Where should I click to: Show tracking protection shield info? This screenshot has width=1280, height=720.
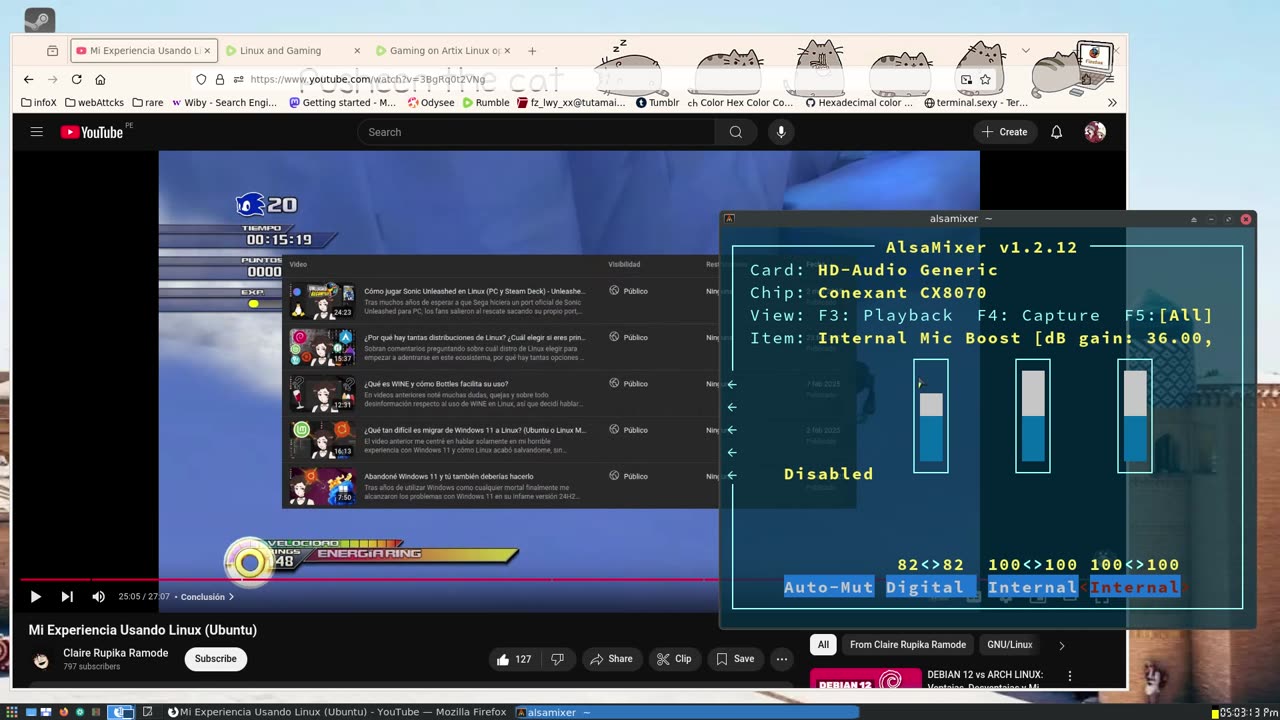point(201,79)
